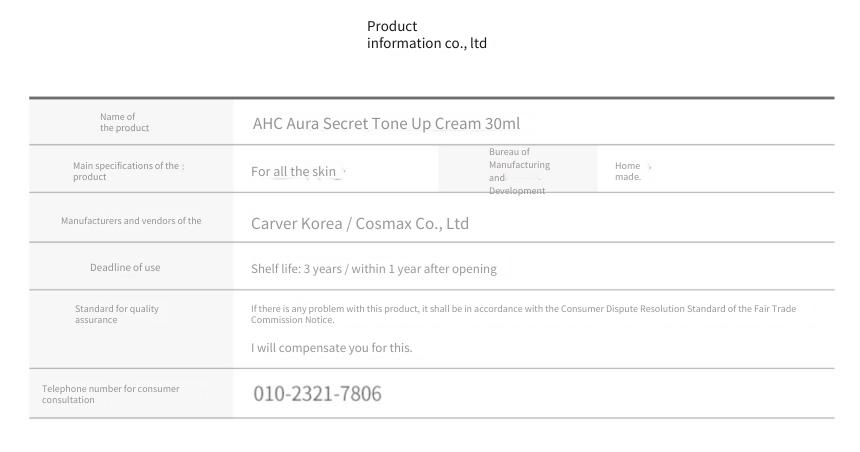Click 'AHC Aura Secret Tone Up Cream 30ml' text
Screen dimensions: 860x452
click(x=386, y=123)
